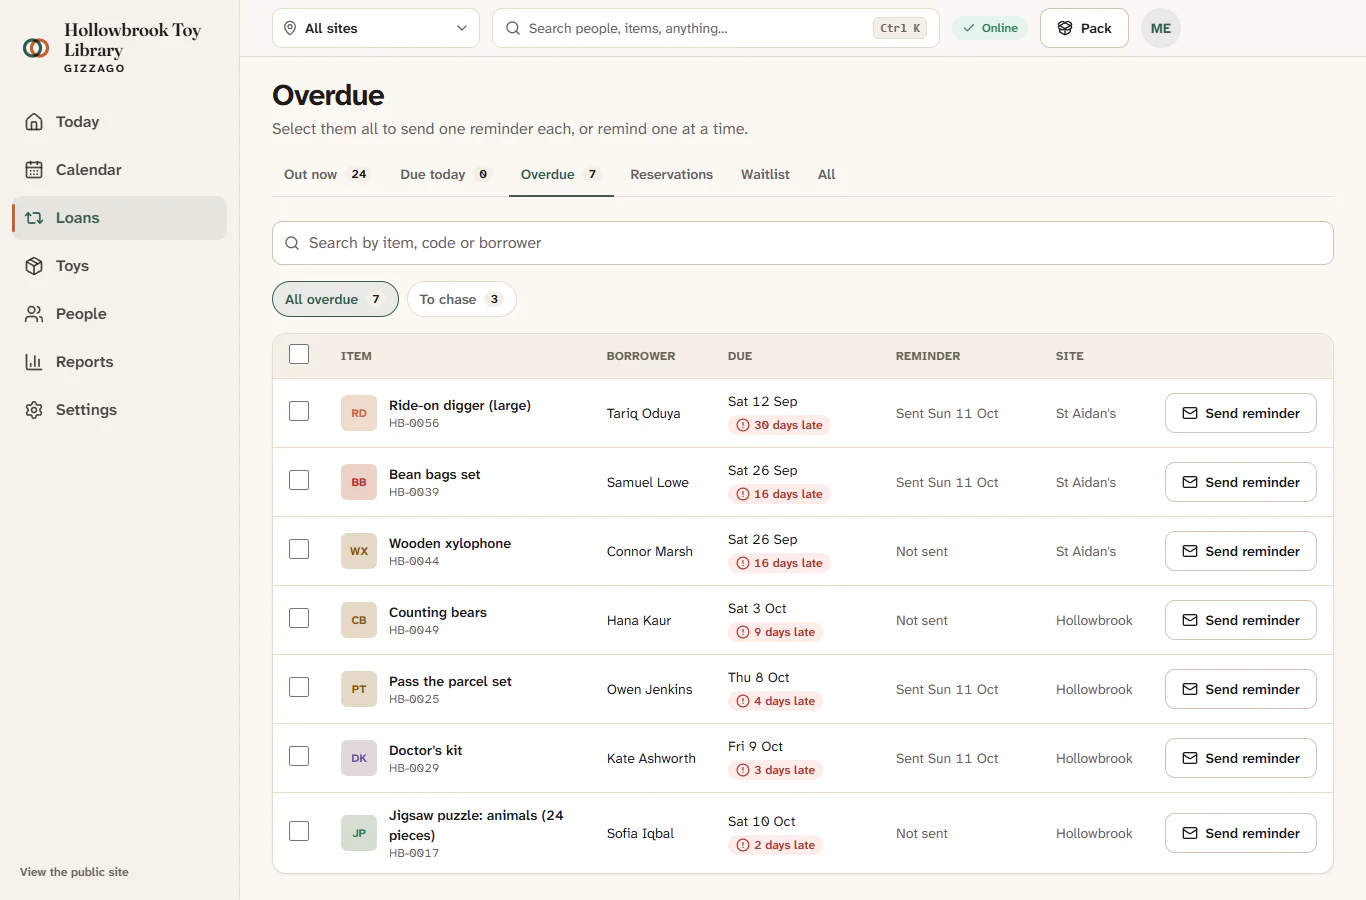The image size is (1366, 900).
Task: Send reminder to Sofia Iqbal
Action: click(1241, 833)
